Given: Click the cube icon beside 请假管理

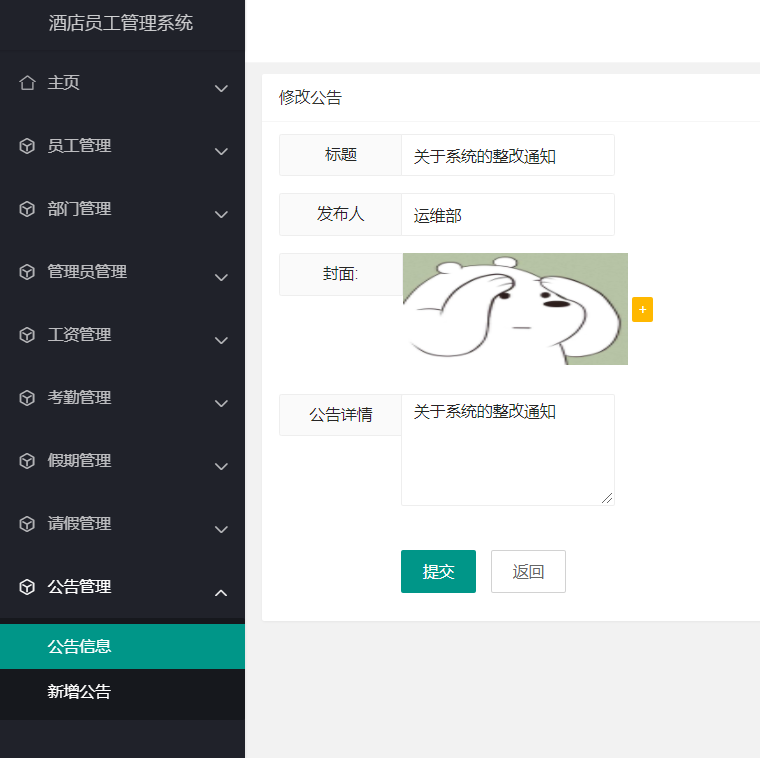Looking at the screenshot, I should (27, 523).
